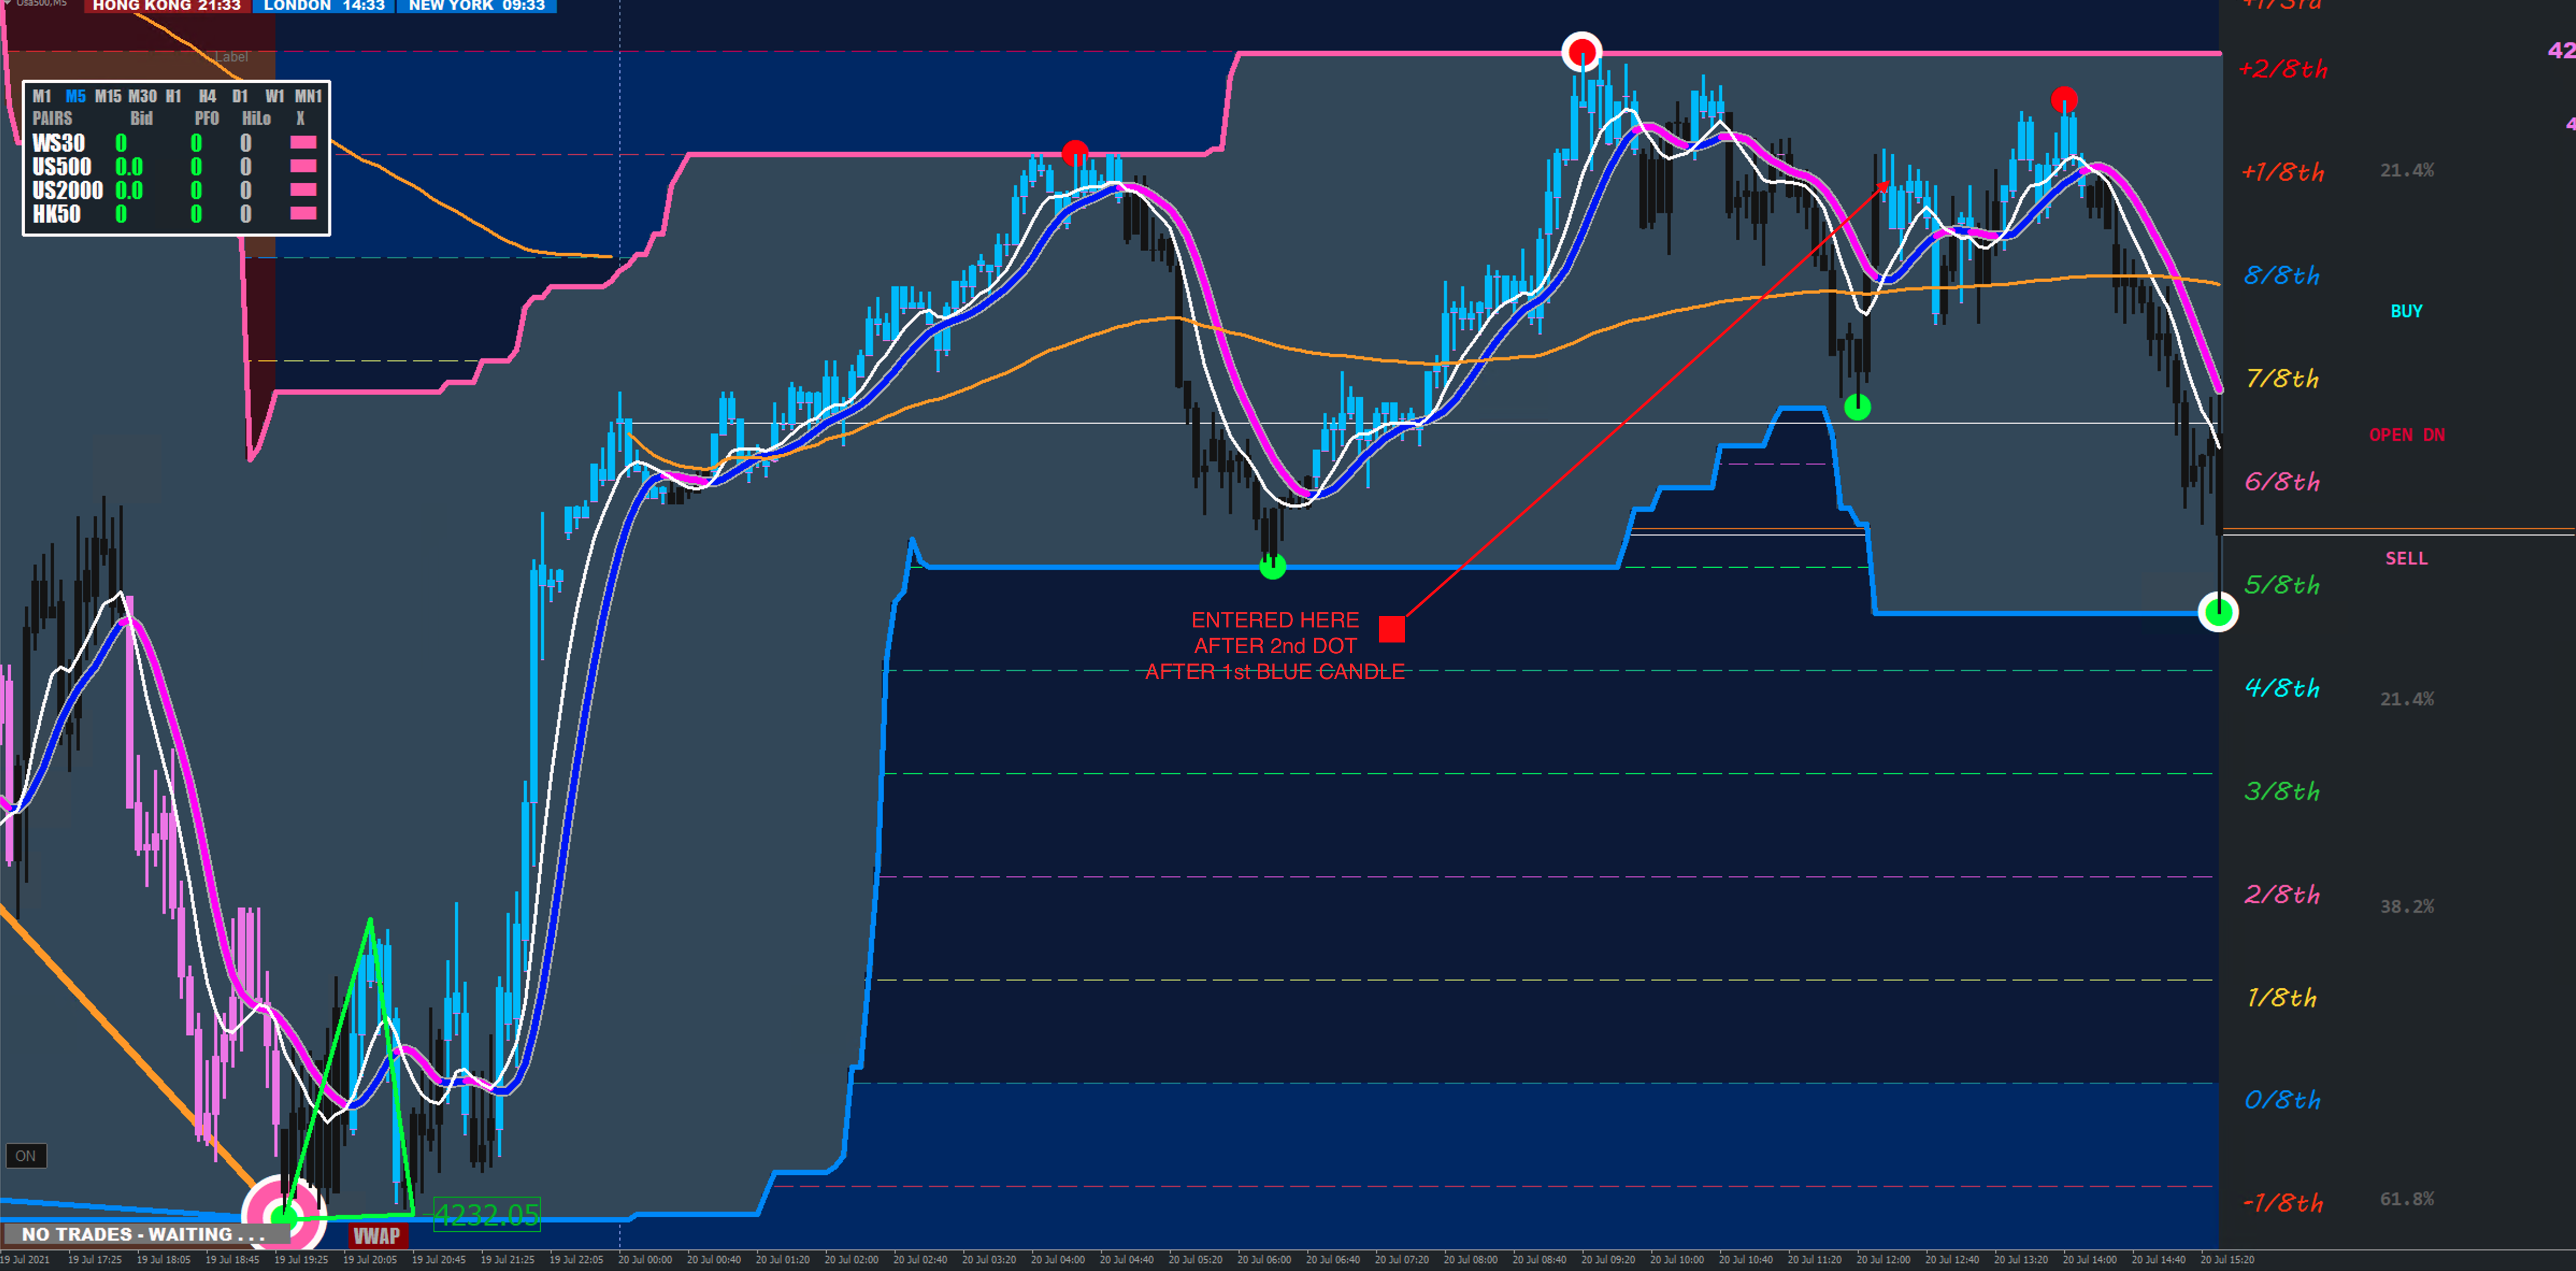Click the OPEN DN label
Screen dimensions: 2576x1271
2406,435
